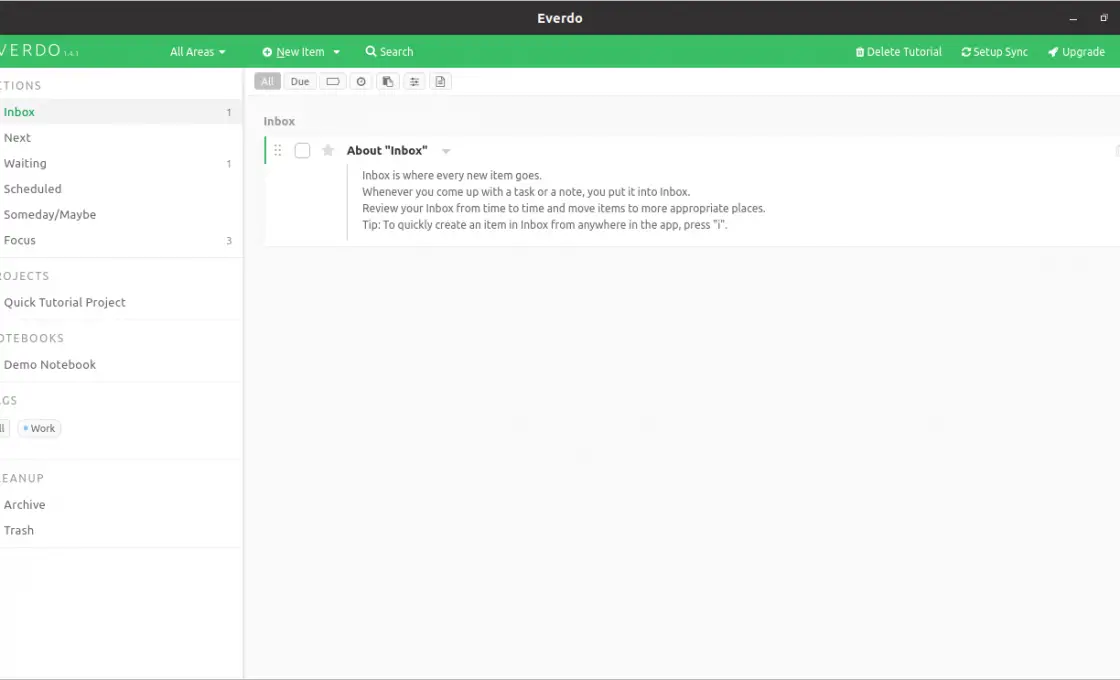Click the copy/paste filter icon
The image size is (1120, 680).
[387, 81]
